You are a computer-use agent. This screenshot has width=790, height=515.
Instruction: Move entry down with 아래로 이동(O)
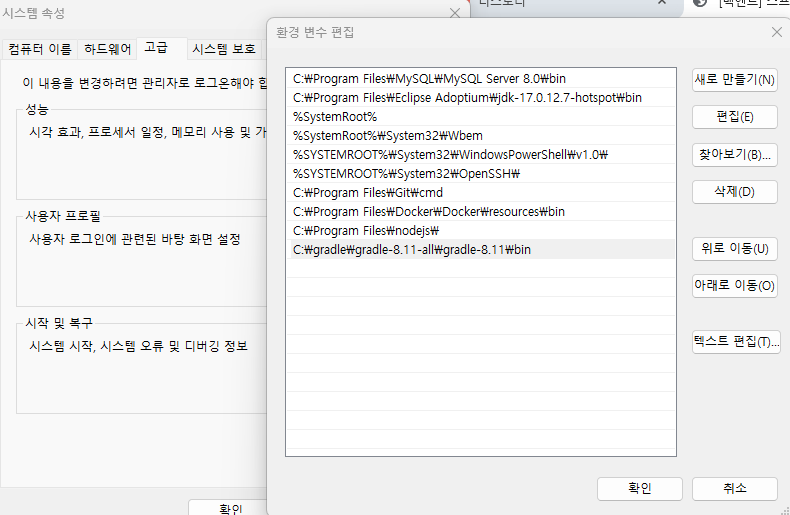coord(735,286)
